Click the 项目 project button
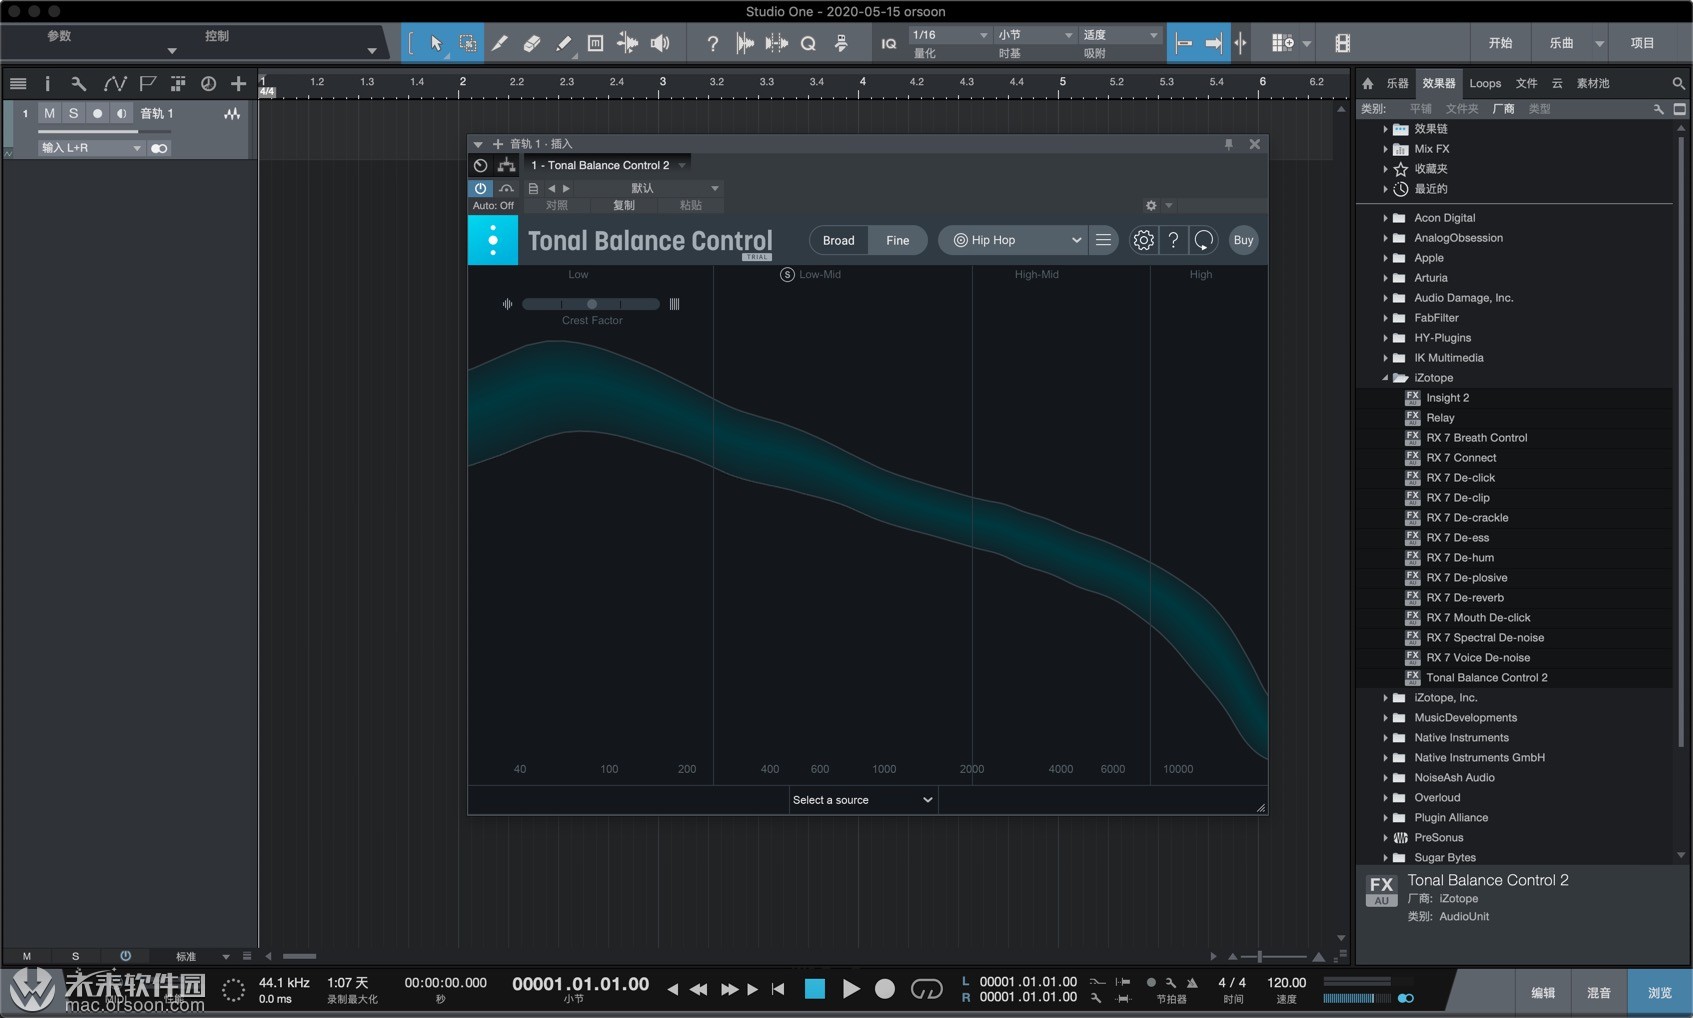This screenshot has width=1693, height=1018. [x=1642, y=43]
